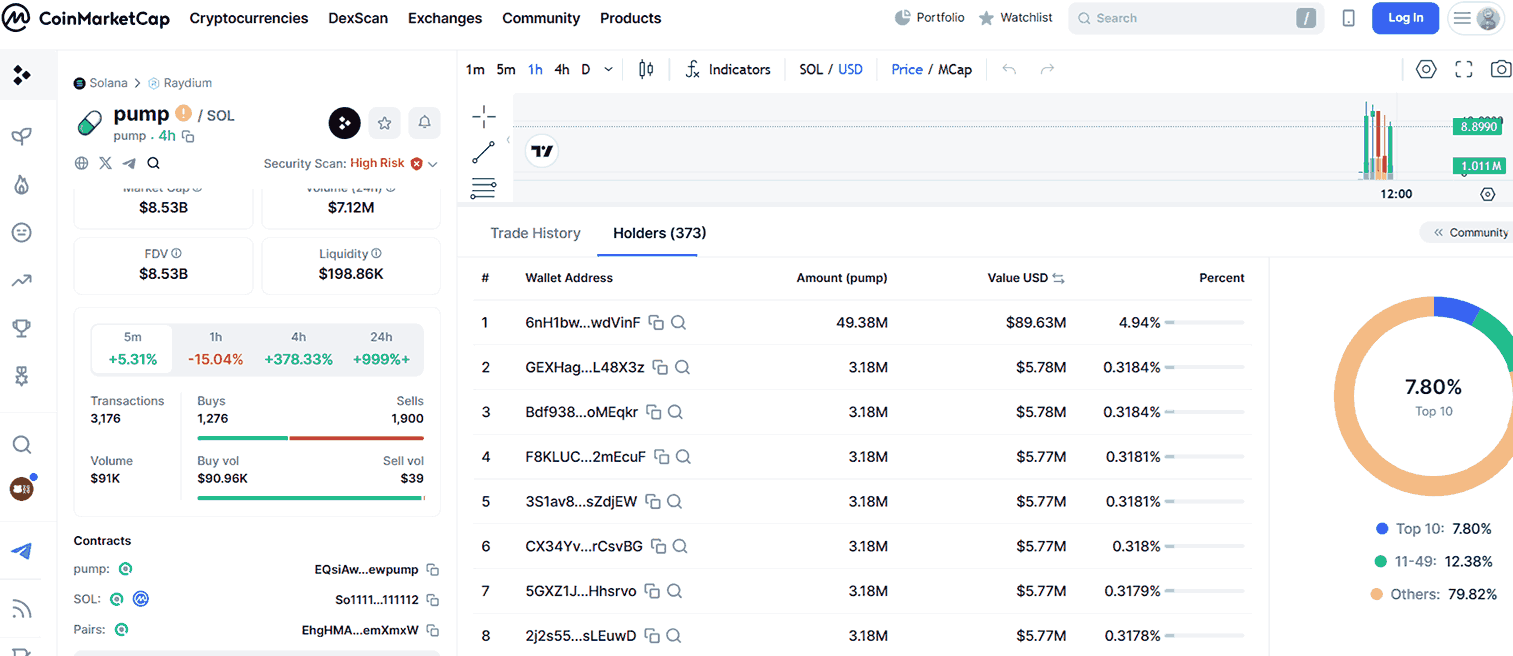
Task: Open the chart interval dropdown chevron
Action: tap(608, 69)
